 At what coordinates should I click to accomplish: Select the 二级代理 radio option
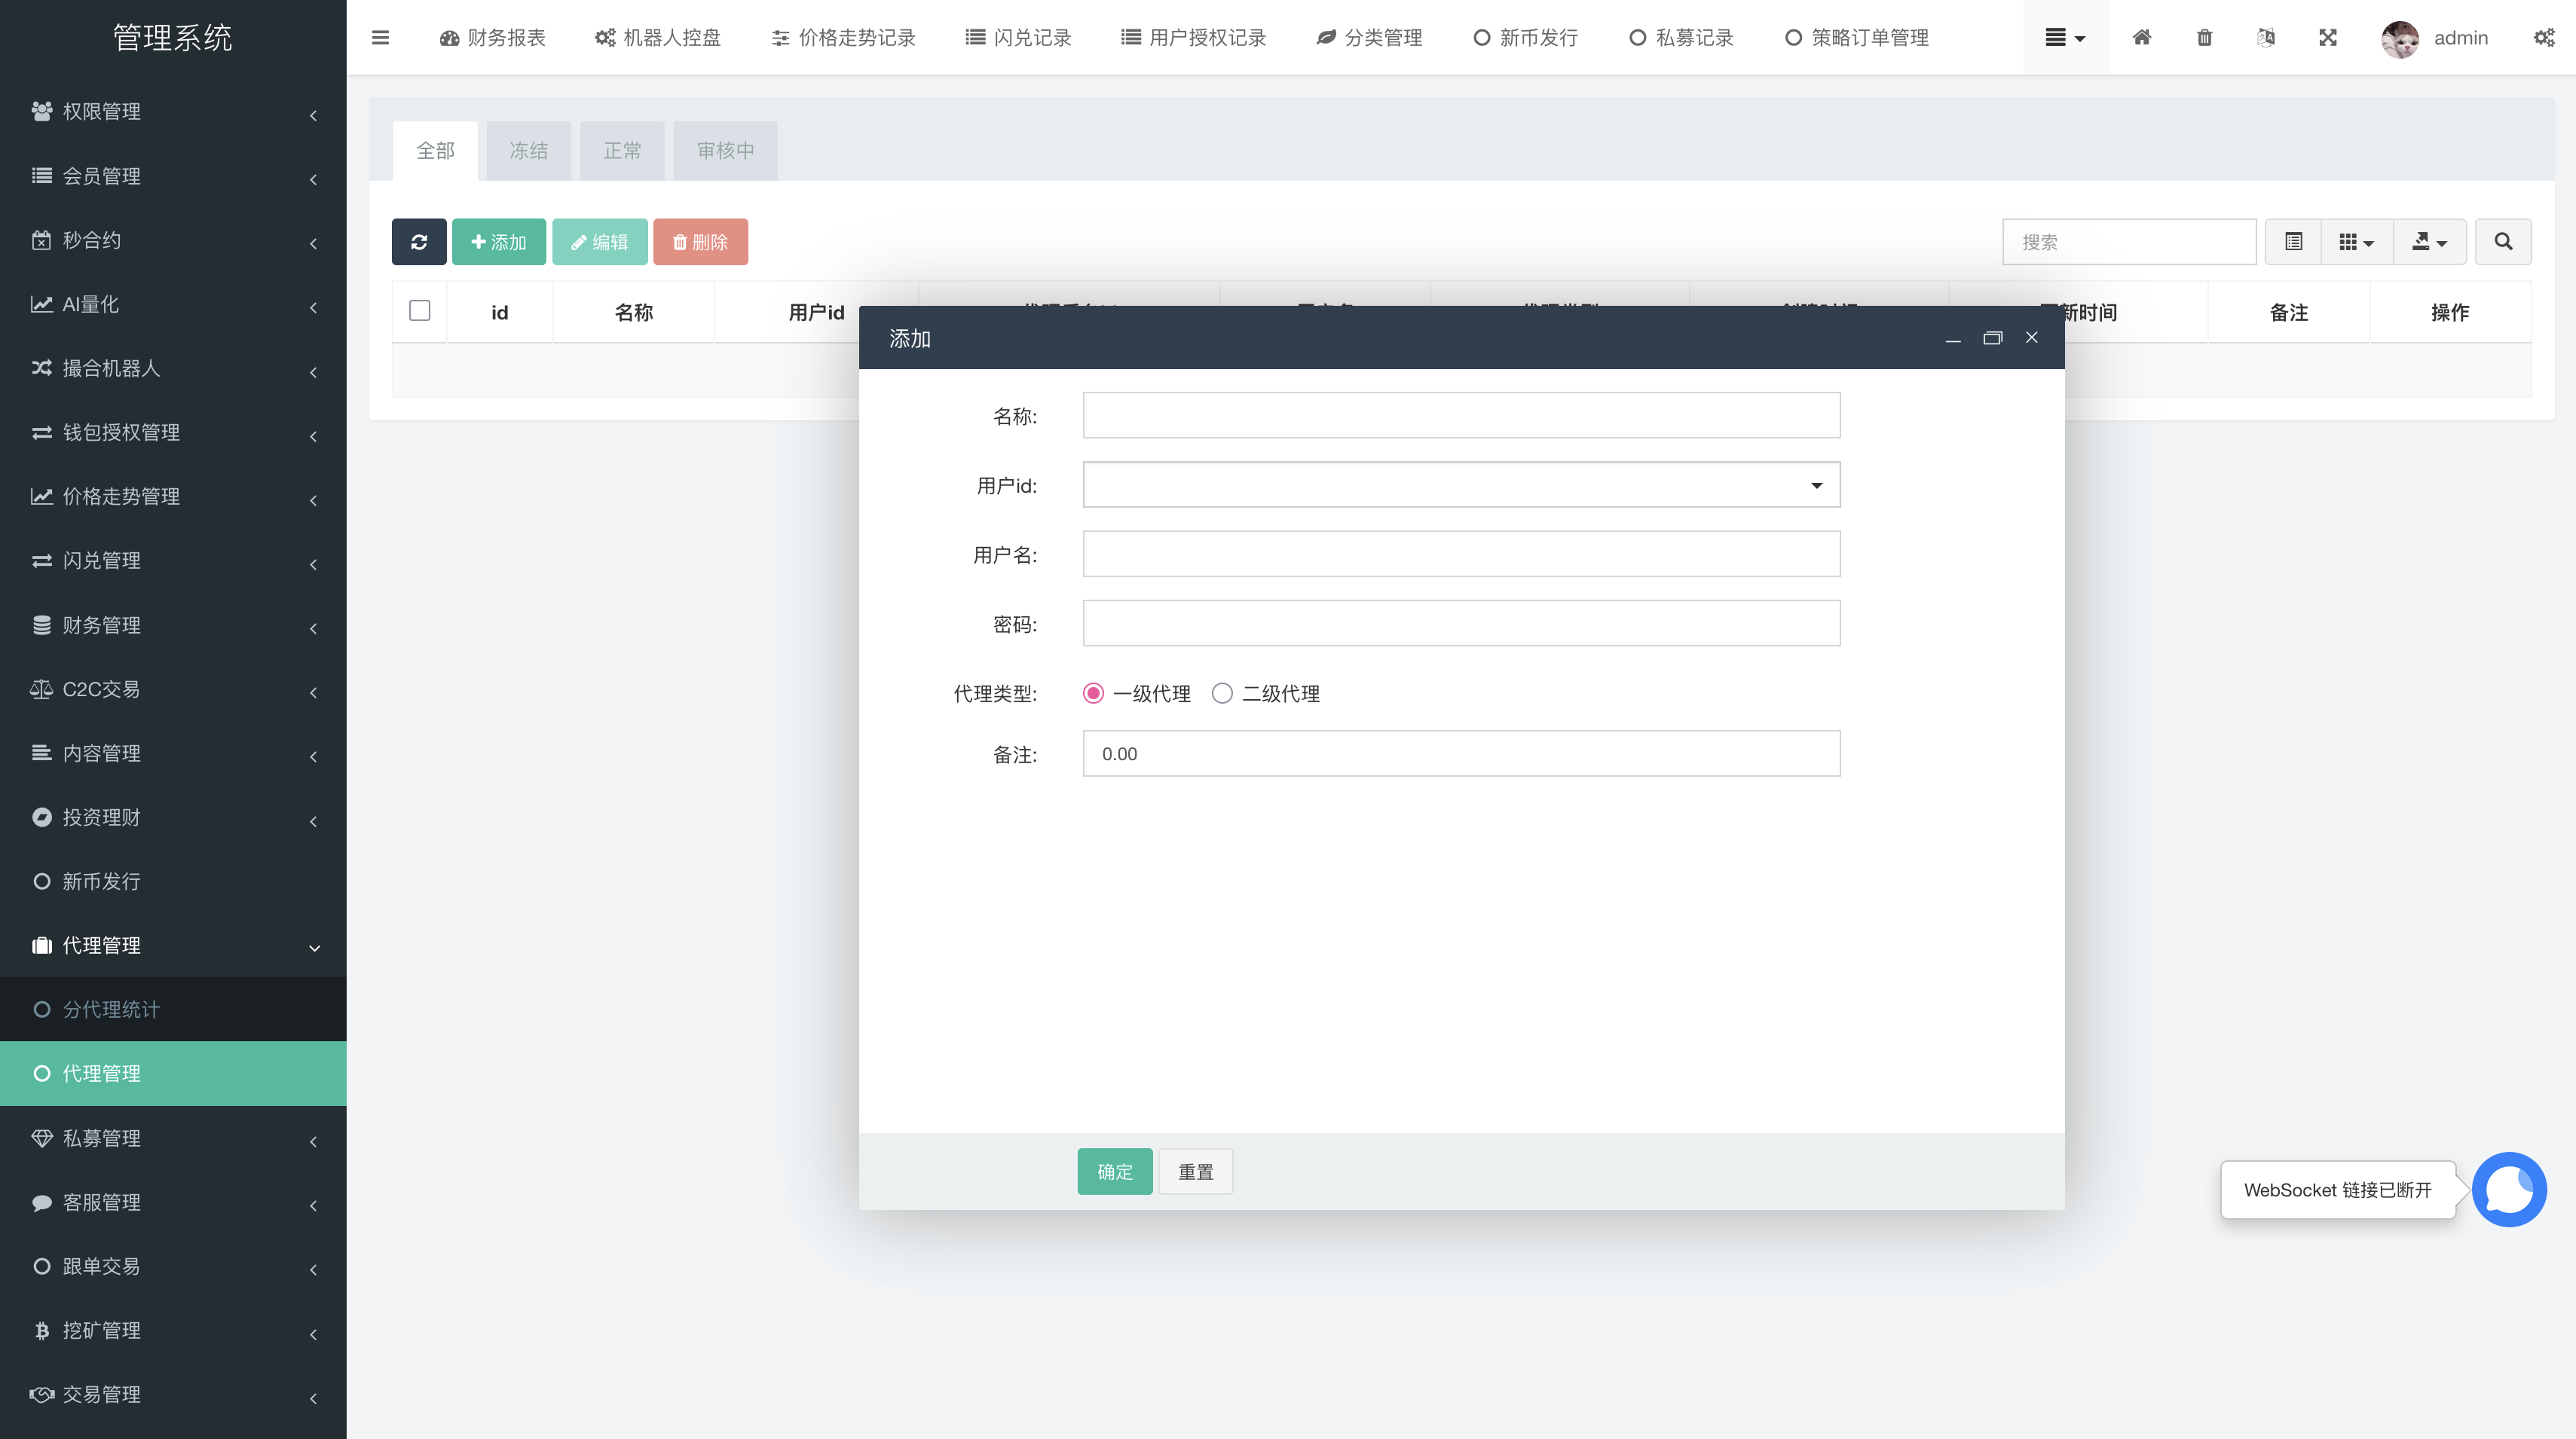(1222, 693)
